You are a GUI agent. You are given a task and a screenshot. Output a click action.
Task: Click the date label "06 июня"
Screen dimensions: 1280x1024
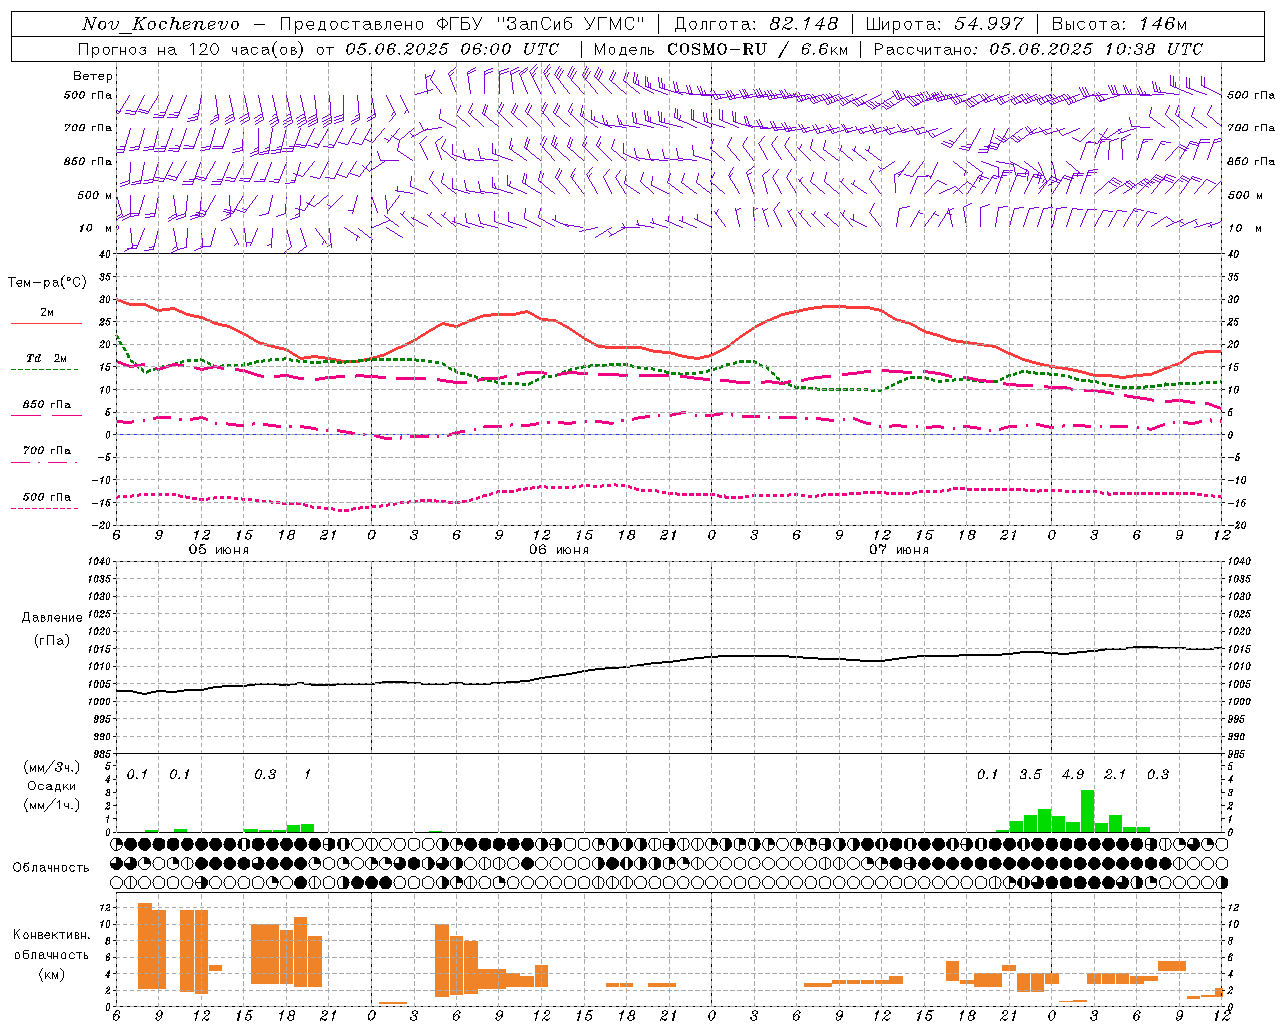[559, 550]
